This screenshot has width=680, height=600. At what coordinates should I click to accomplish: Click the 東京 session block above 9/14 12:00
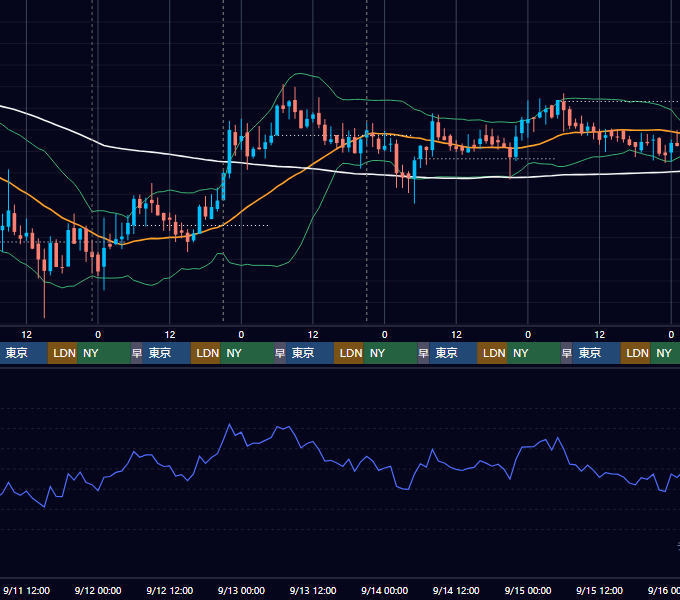click(x=453, y=353)
